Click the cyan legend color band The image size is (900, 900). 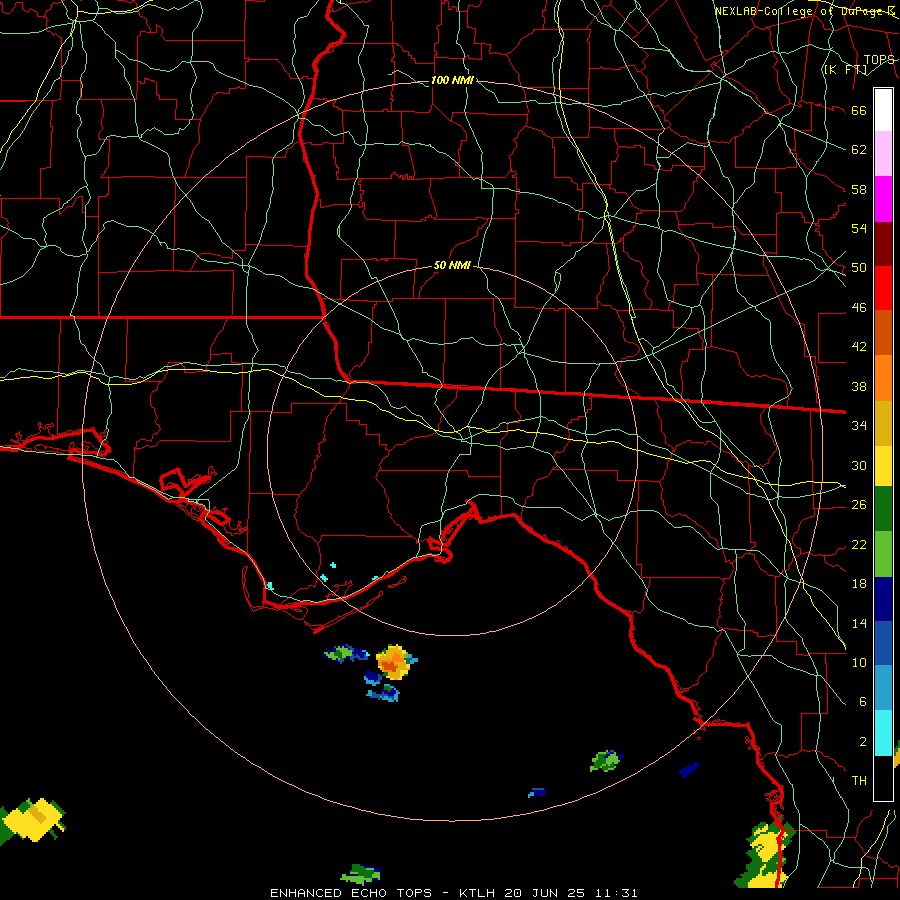pos(883,733)
